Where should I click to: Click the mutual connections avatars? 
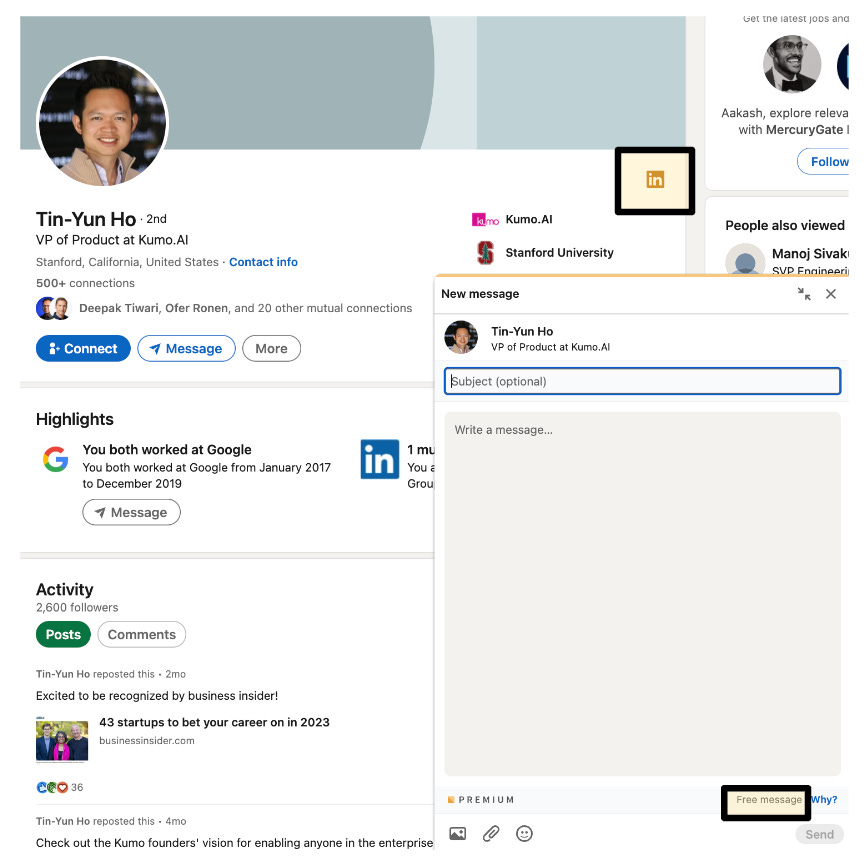click(53, 308)
